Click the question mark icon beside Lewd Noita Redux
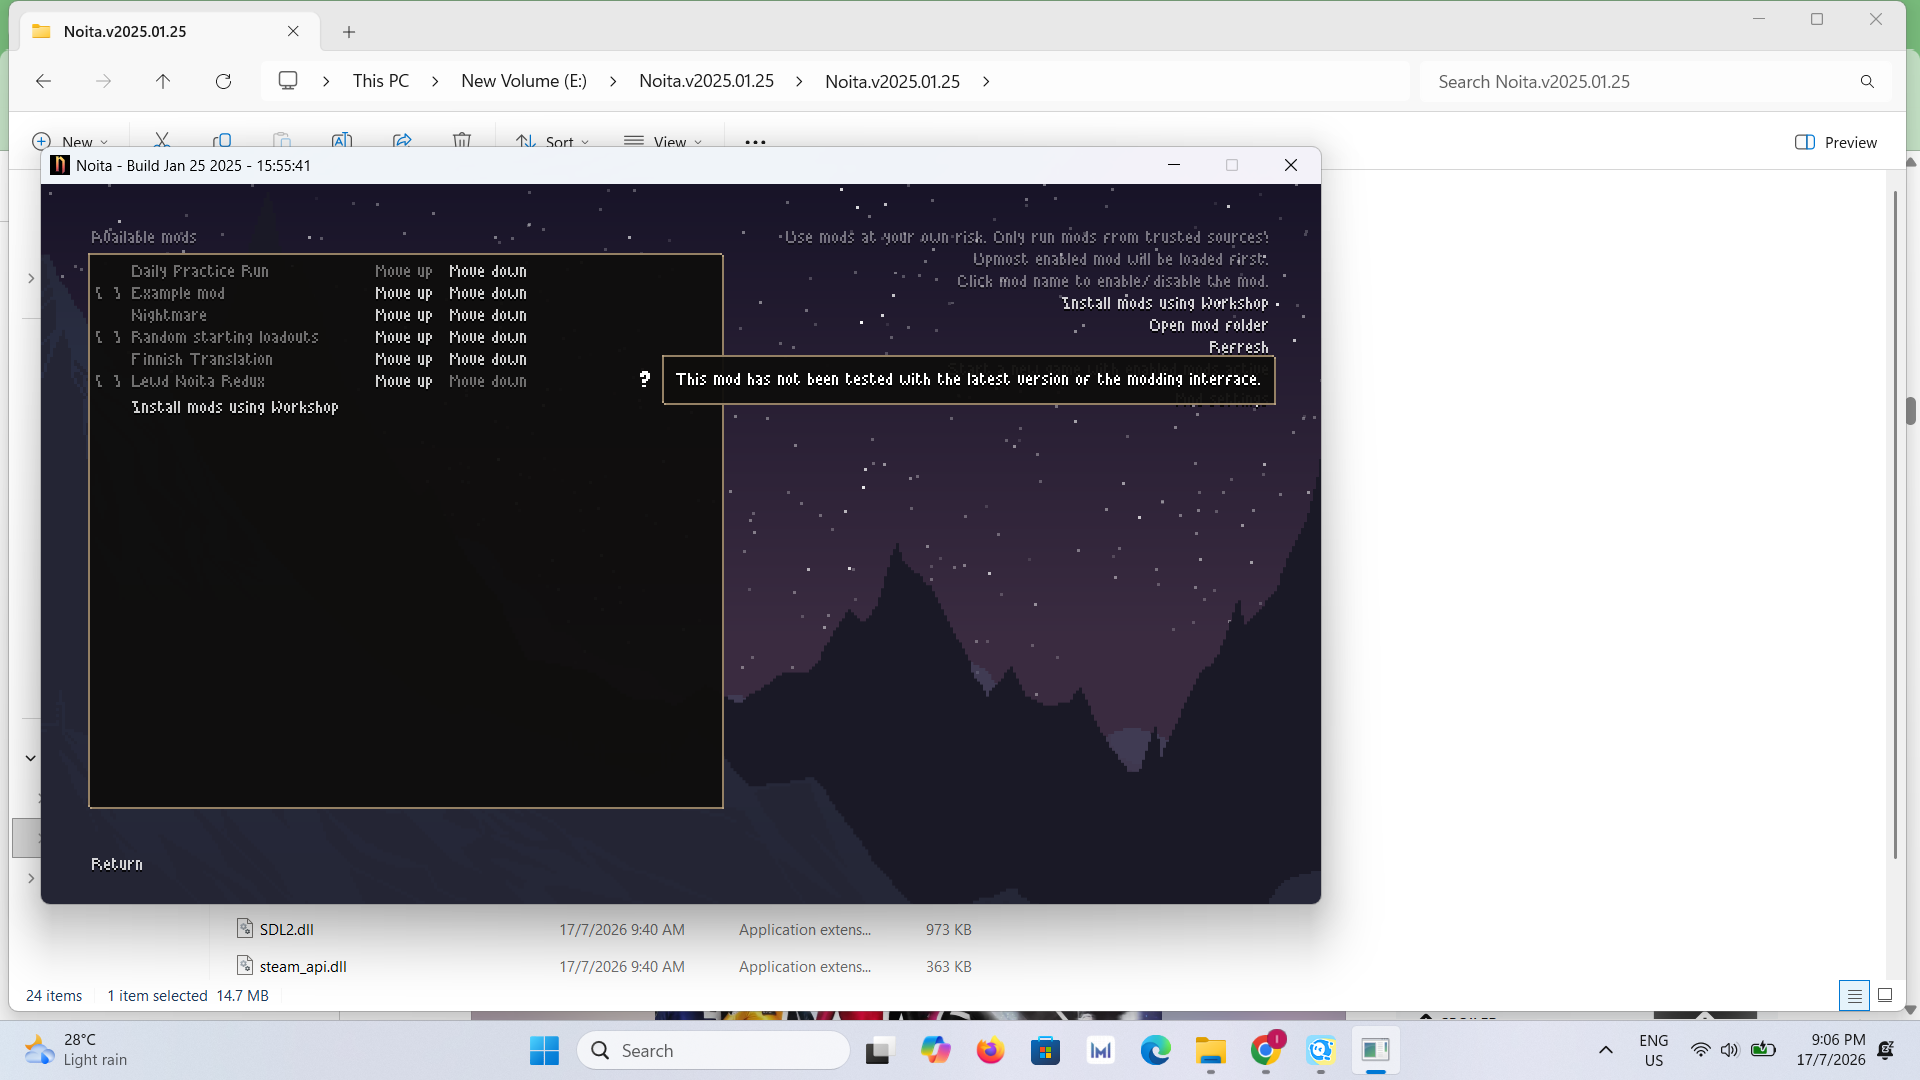 645,379
